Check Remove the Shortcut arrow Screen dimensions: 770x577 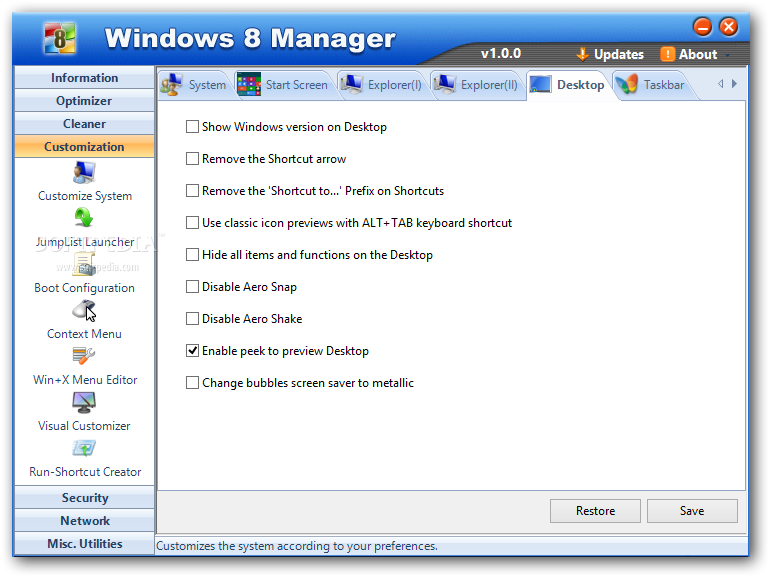192,159
